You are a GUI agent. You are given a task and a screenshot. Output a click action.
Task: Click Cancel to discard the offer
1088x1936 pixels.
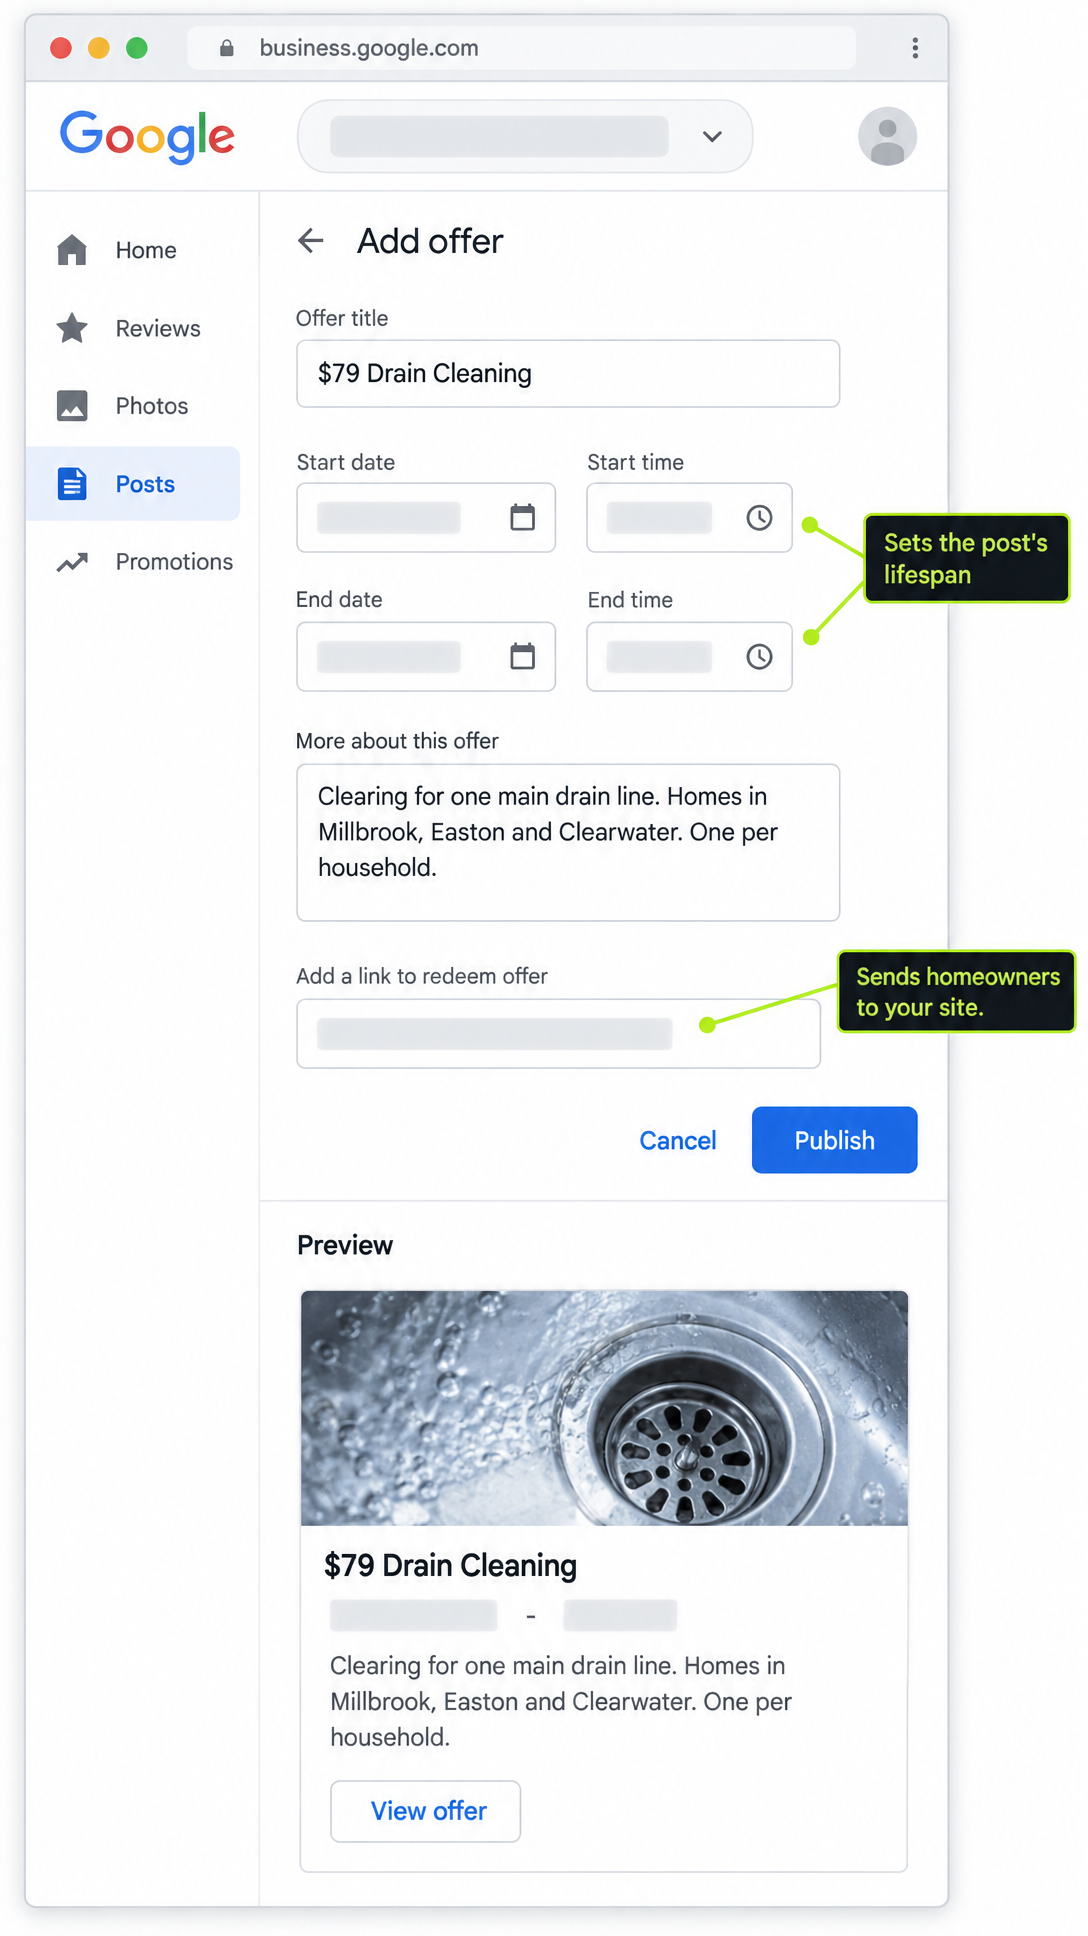pos(678,1141)
